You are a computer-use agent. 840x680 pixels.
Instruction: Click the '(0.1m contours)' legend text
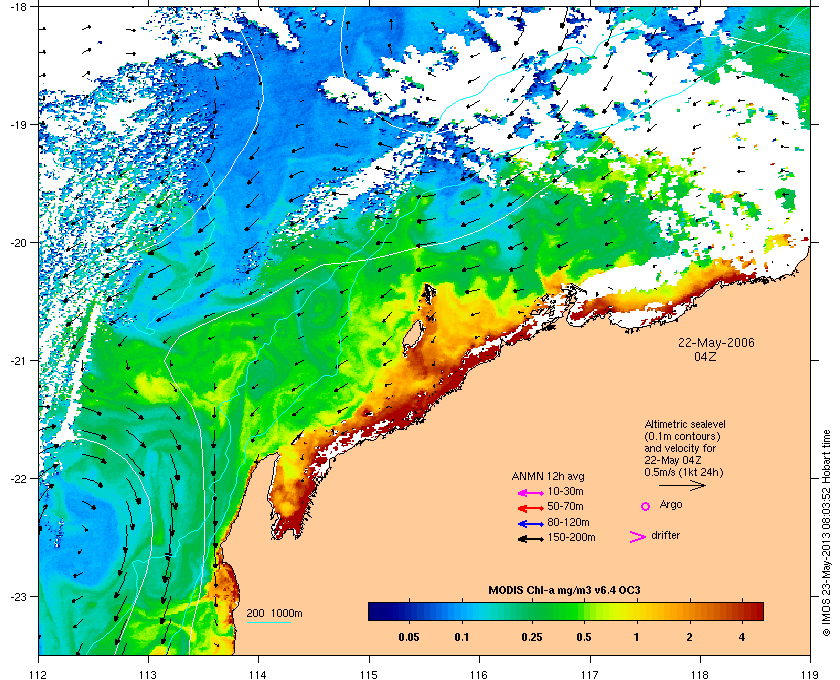click(682, 436)
